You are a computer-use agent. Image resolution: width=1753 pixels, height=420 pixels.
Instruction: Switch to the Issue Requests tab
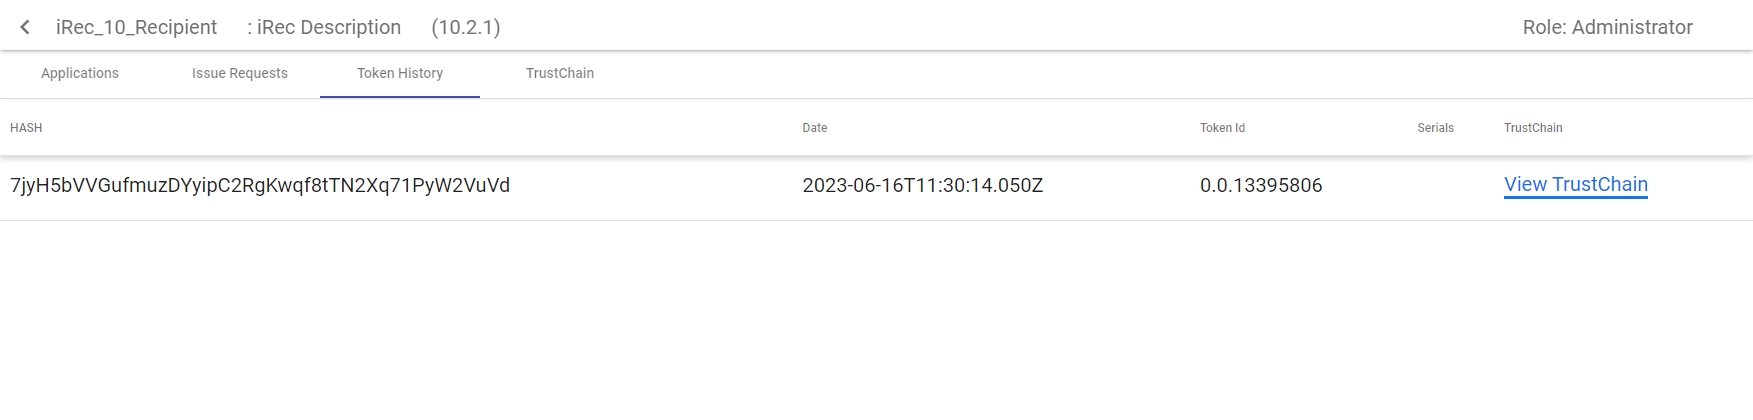240,73
